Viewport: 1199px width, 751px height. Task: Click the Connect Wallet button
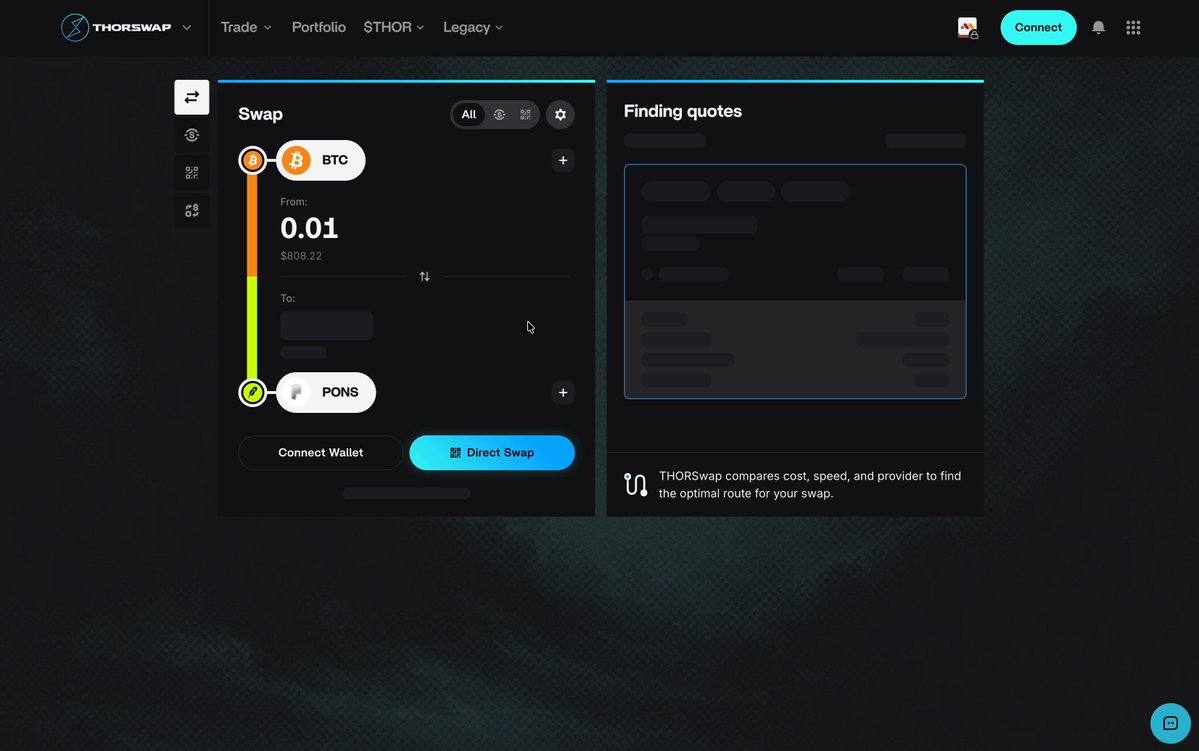[x=320, y=453]
